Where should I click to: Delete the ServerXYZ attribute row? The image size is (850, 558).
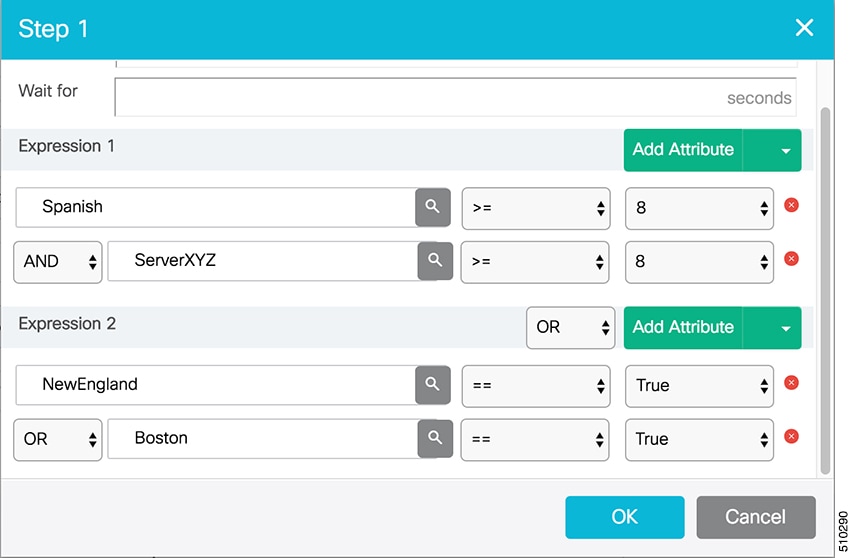791,259
